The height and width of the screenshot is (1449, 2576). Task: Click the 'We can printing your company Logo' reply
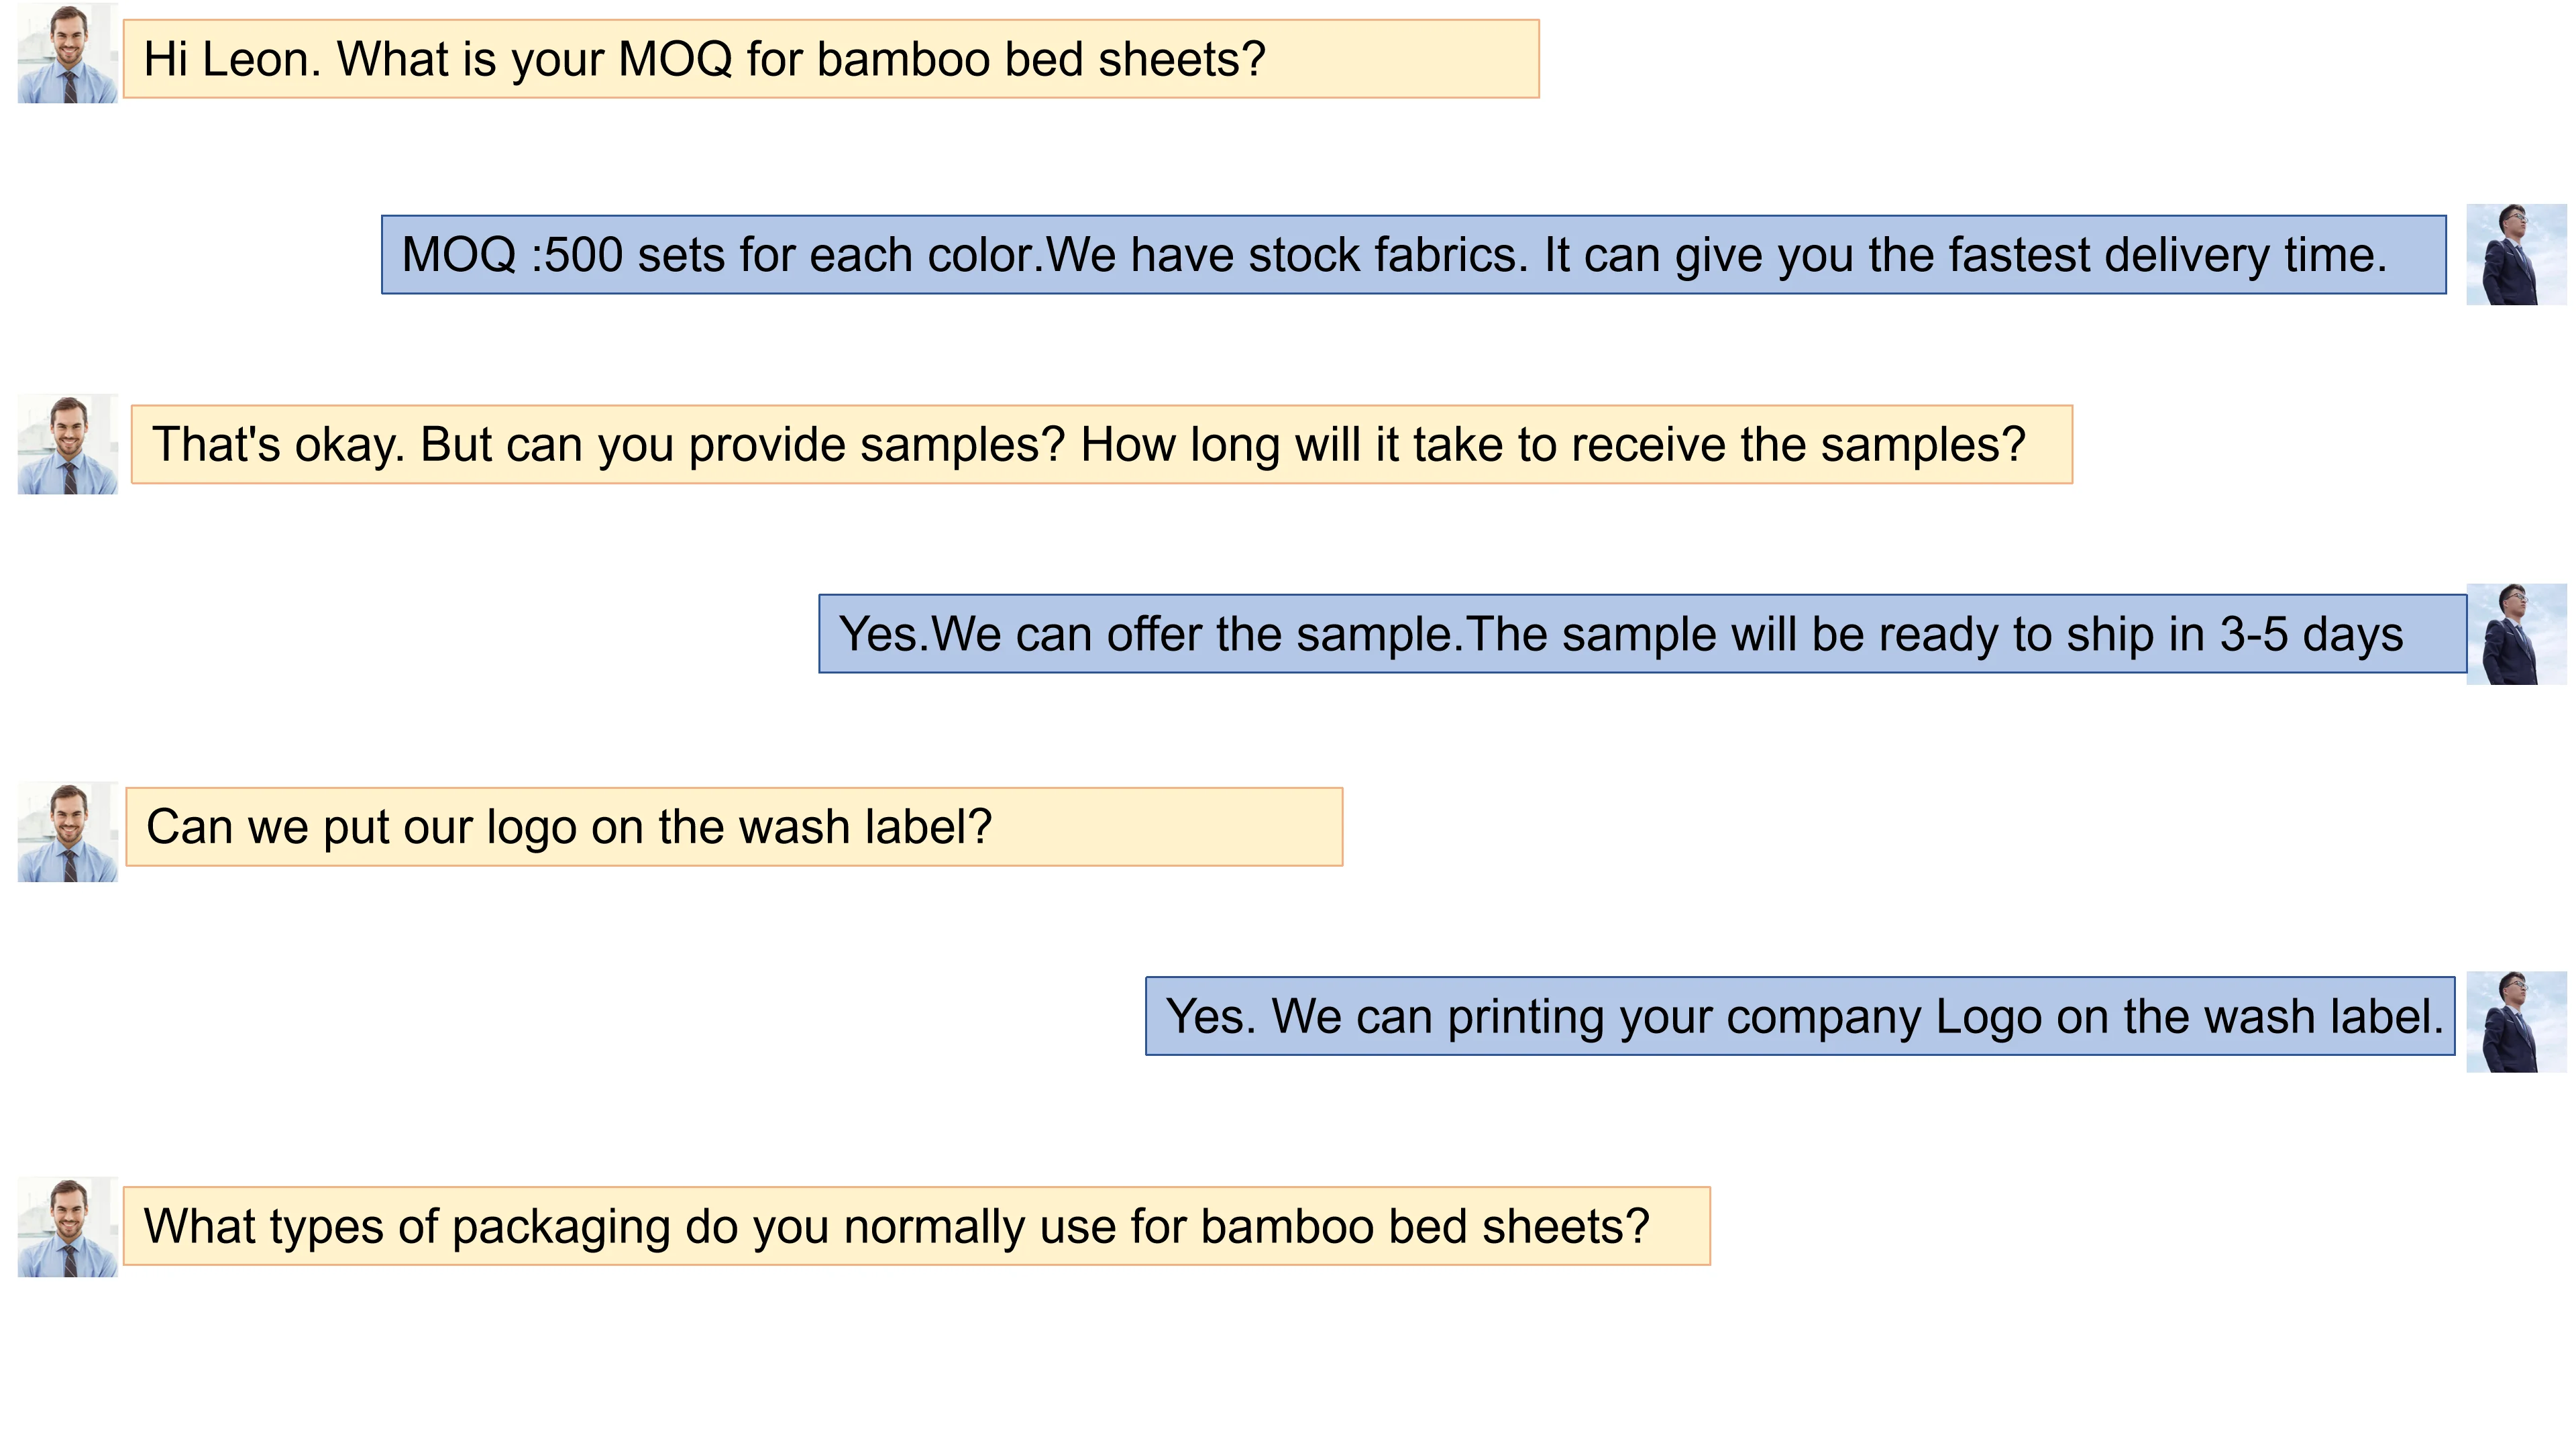pos(1799,1016)
